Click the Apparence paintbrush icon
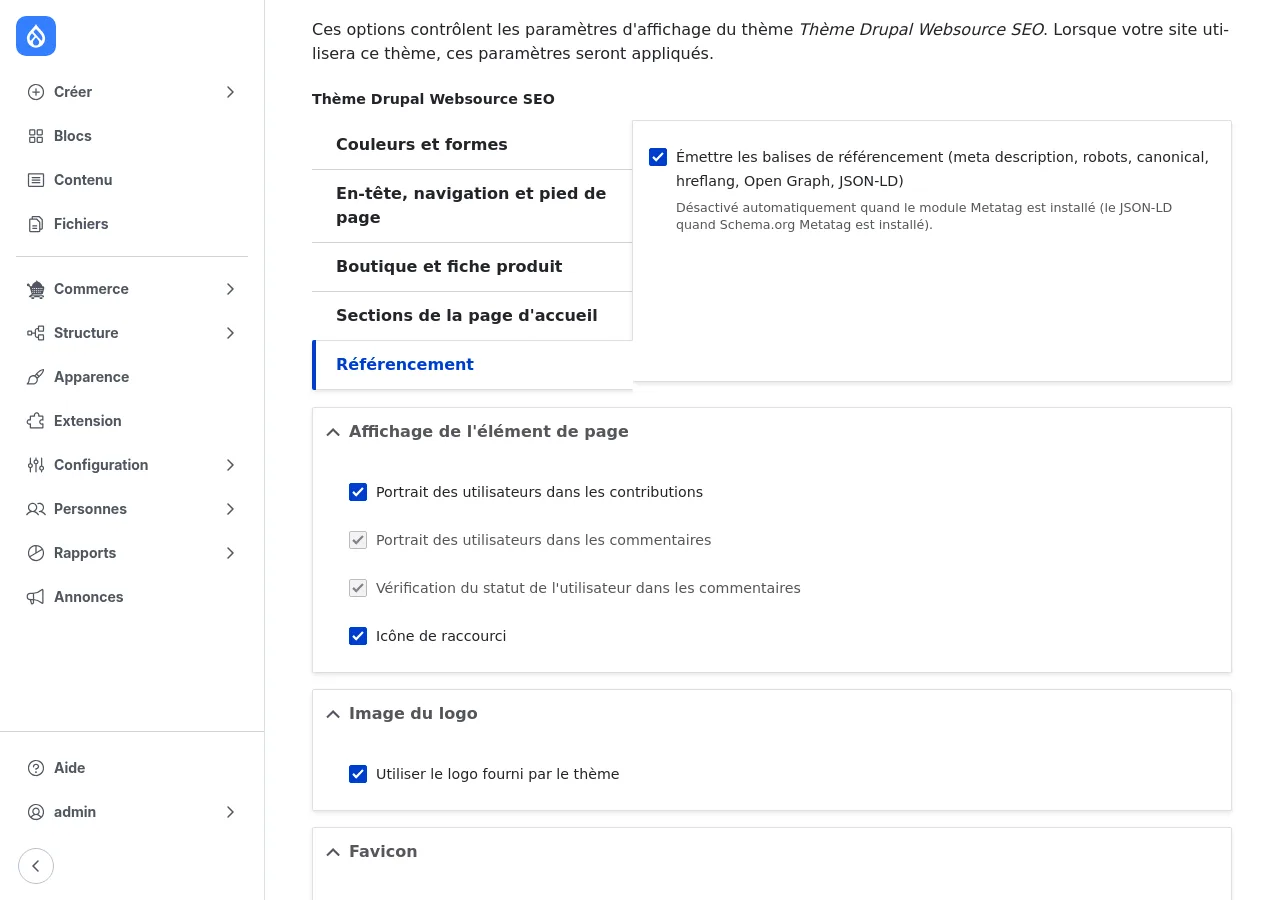1280x900 pixels. point(36,377)
